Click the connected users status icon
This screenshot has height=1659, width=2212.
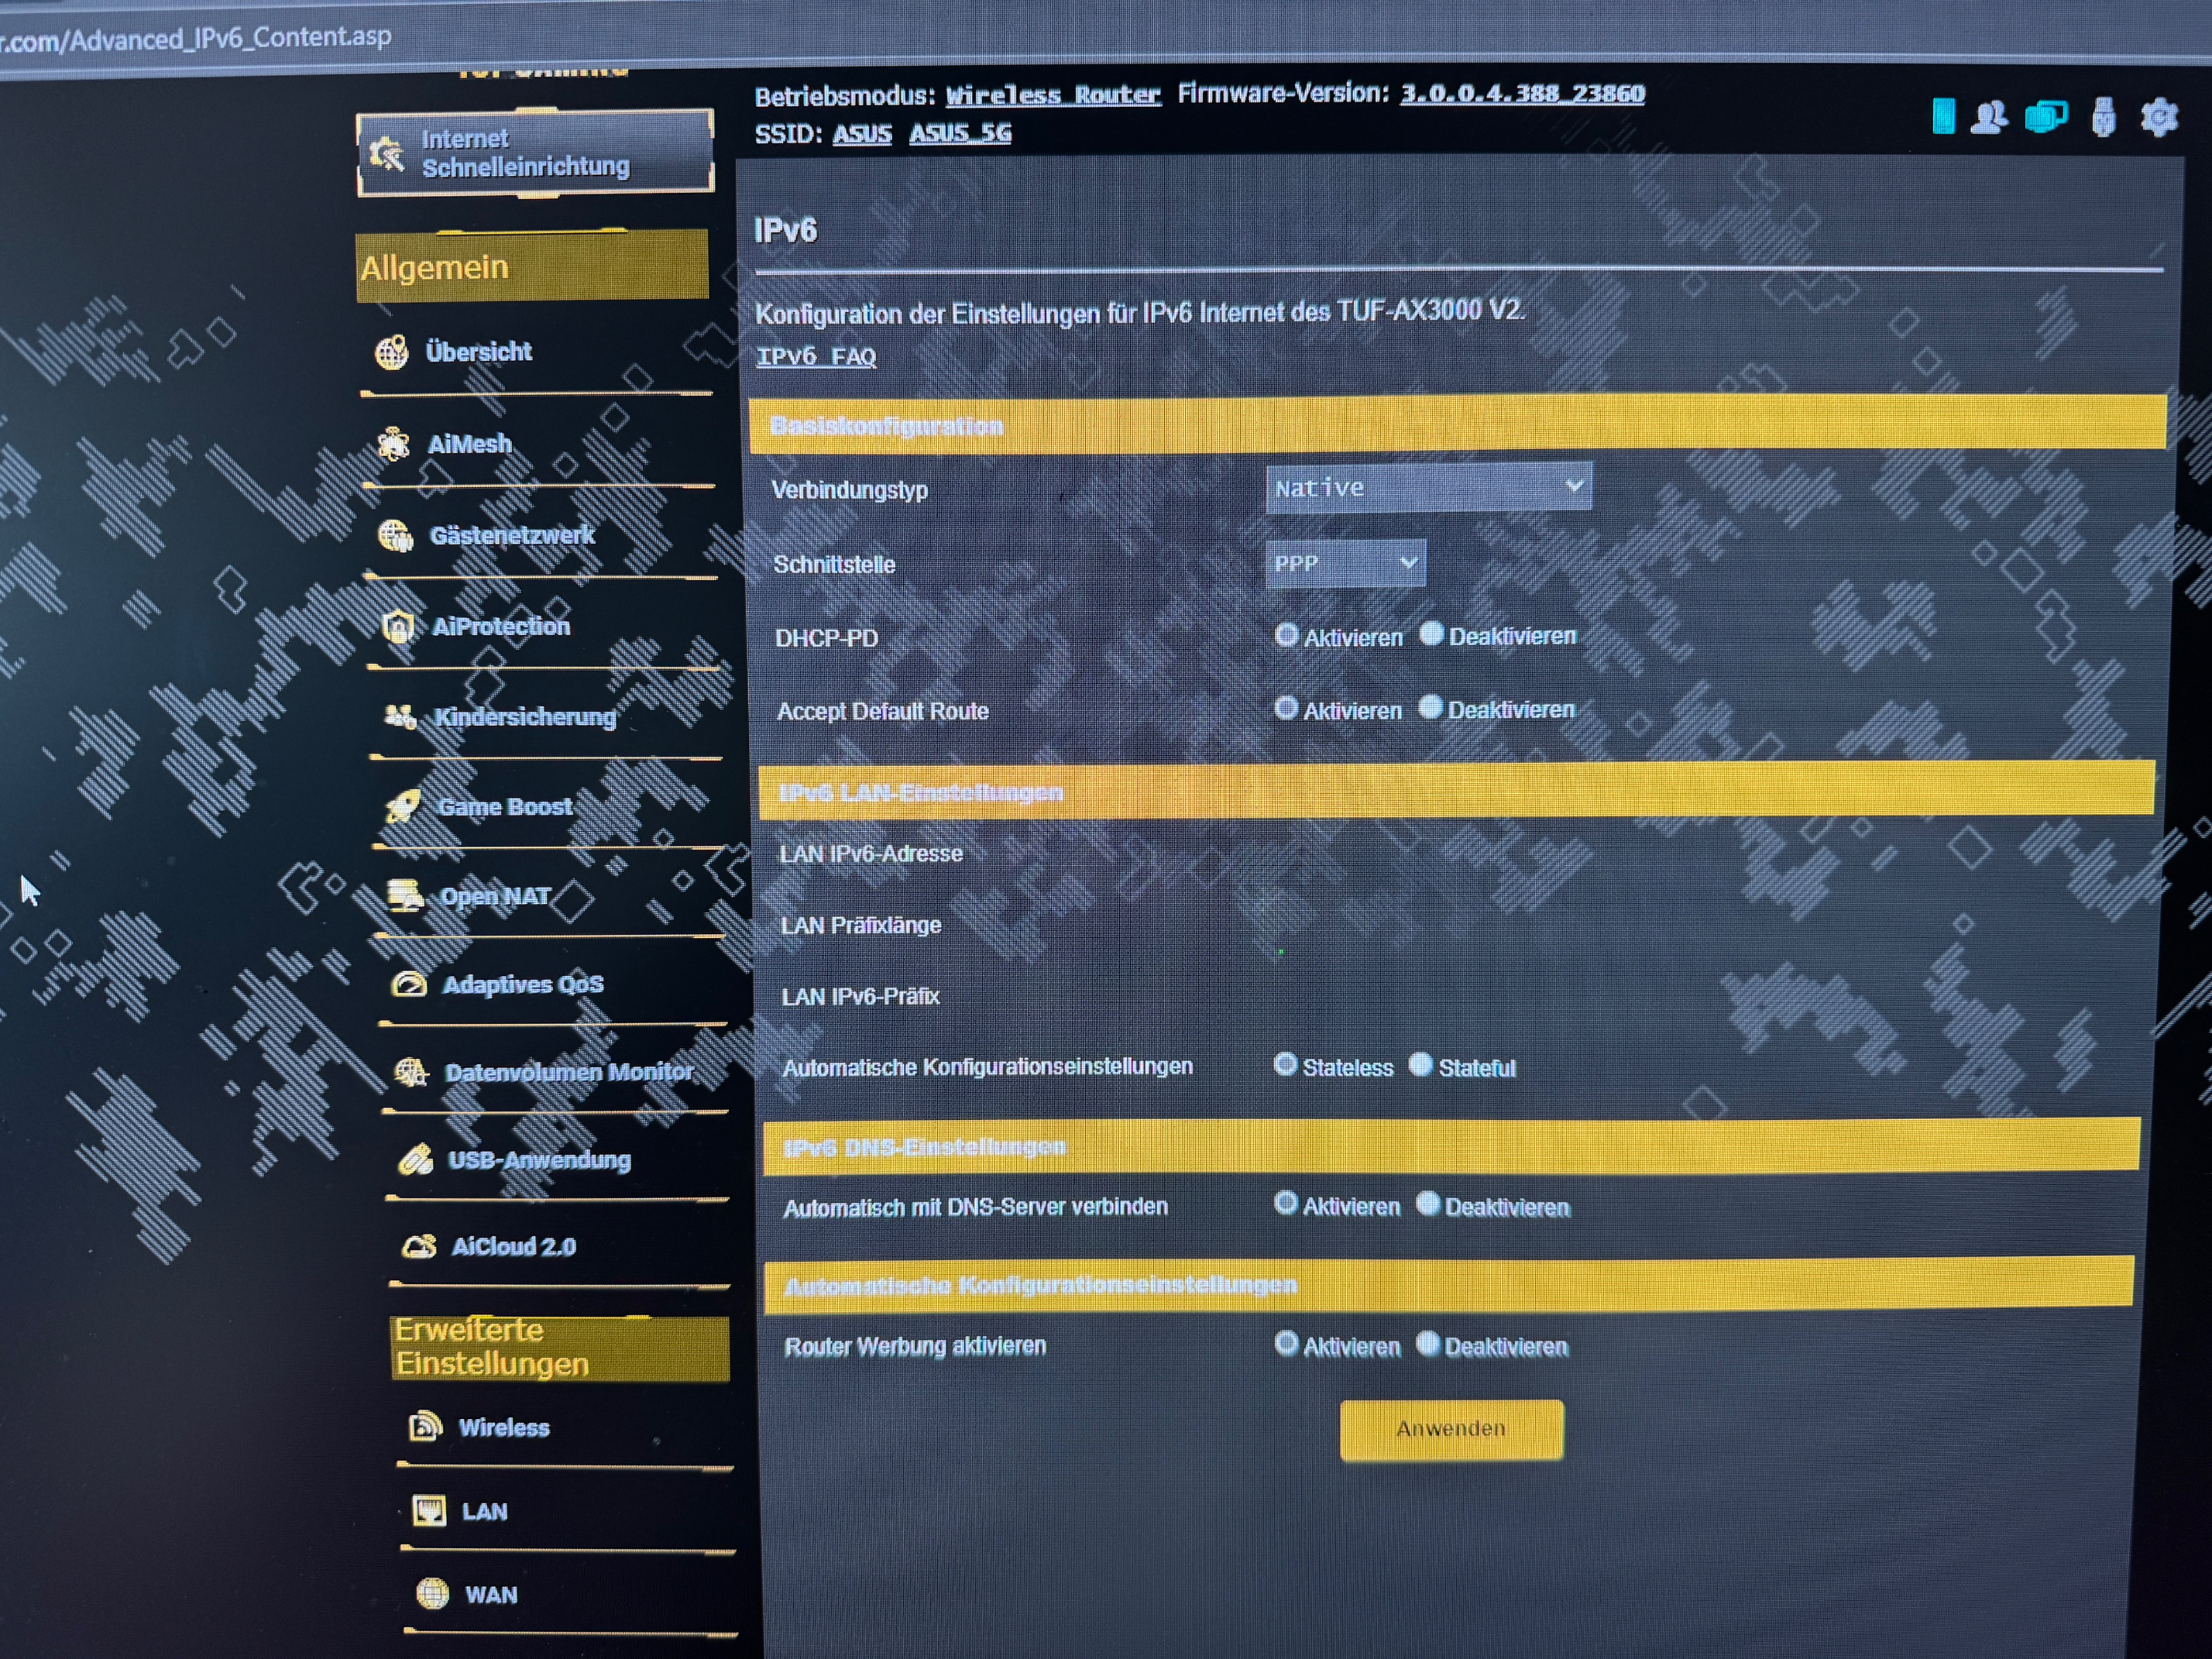(1988, 117)
